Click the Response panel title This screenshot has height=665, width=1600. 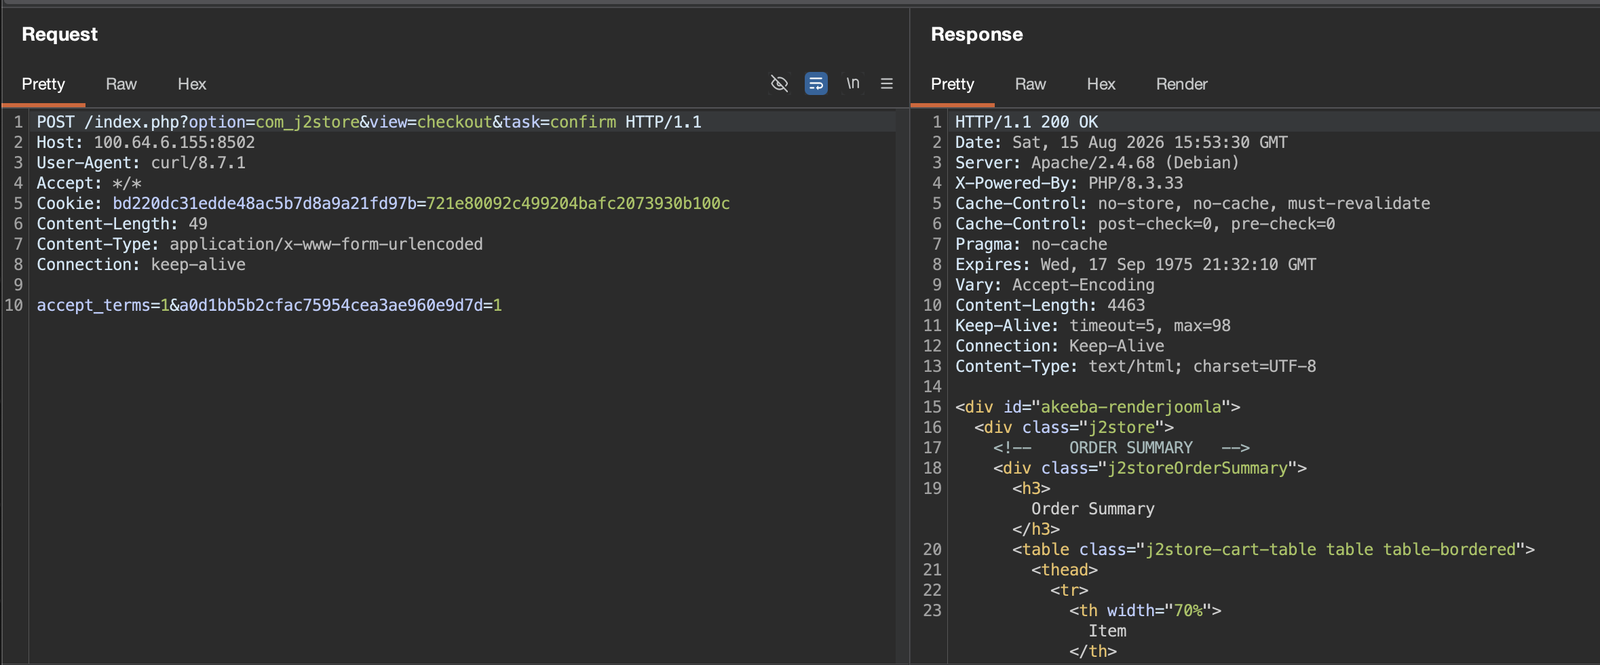[x=977, y=34]
